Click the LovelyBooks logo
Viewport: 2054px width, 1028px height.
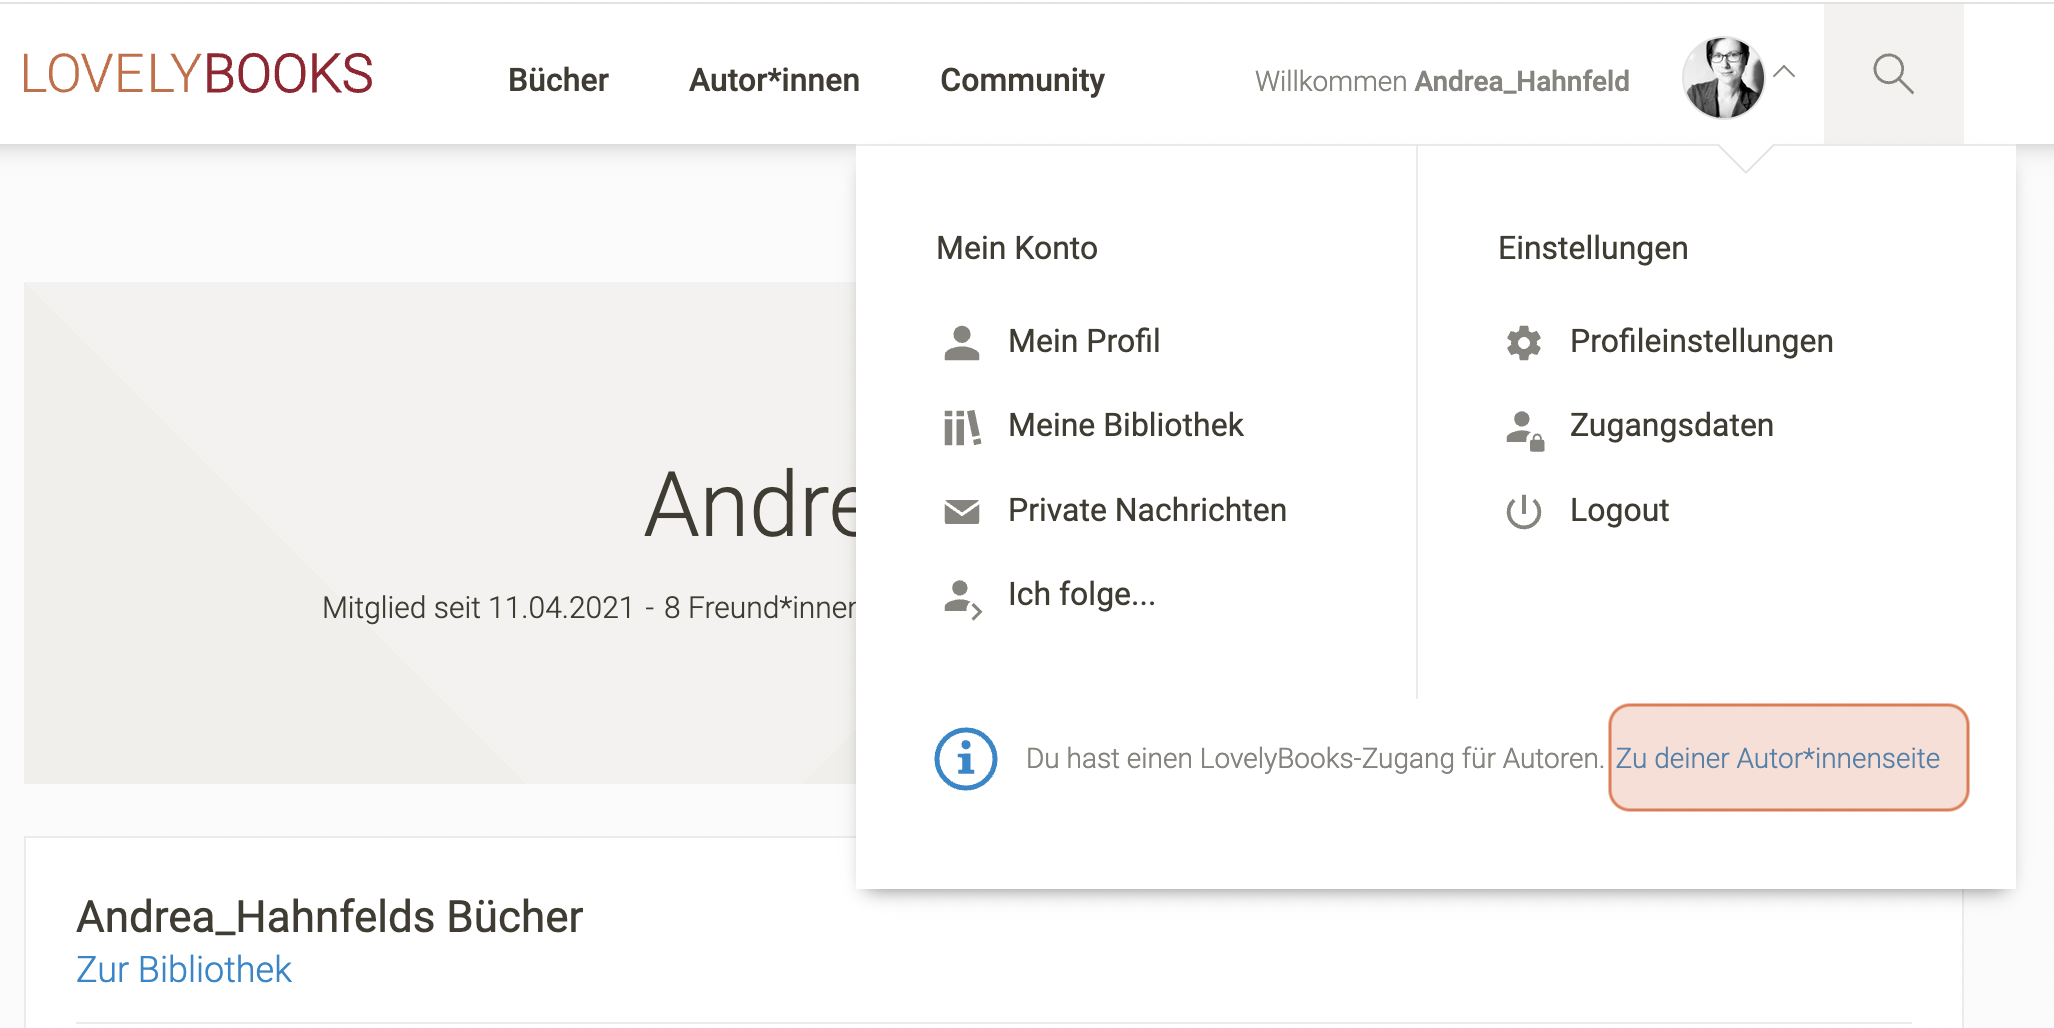coord(198,75)
